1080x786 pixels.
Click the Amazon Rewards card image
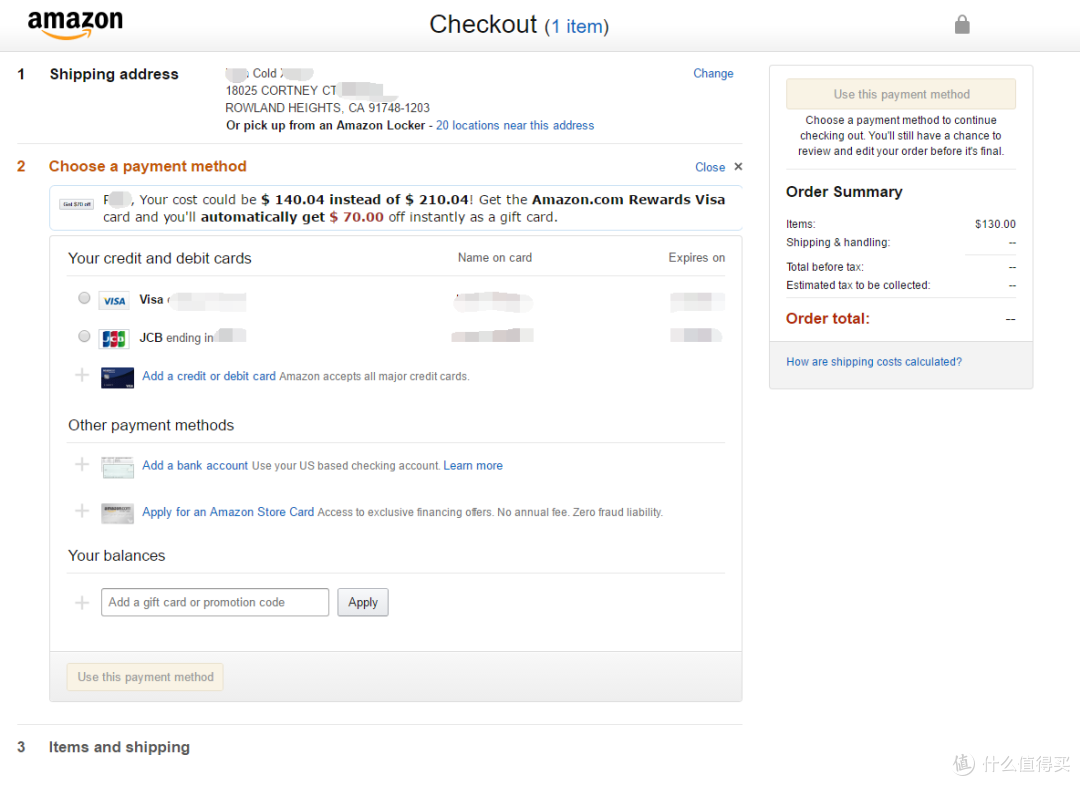(x=117, y=378)
